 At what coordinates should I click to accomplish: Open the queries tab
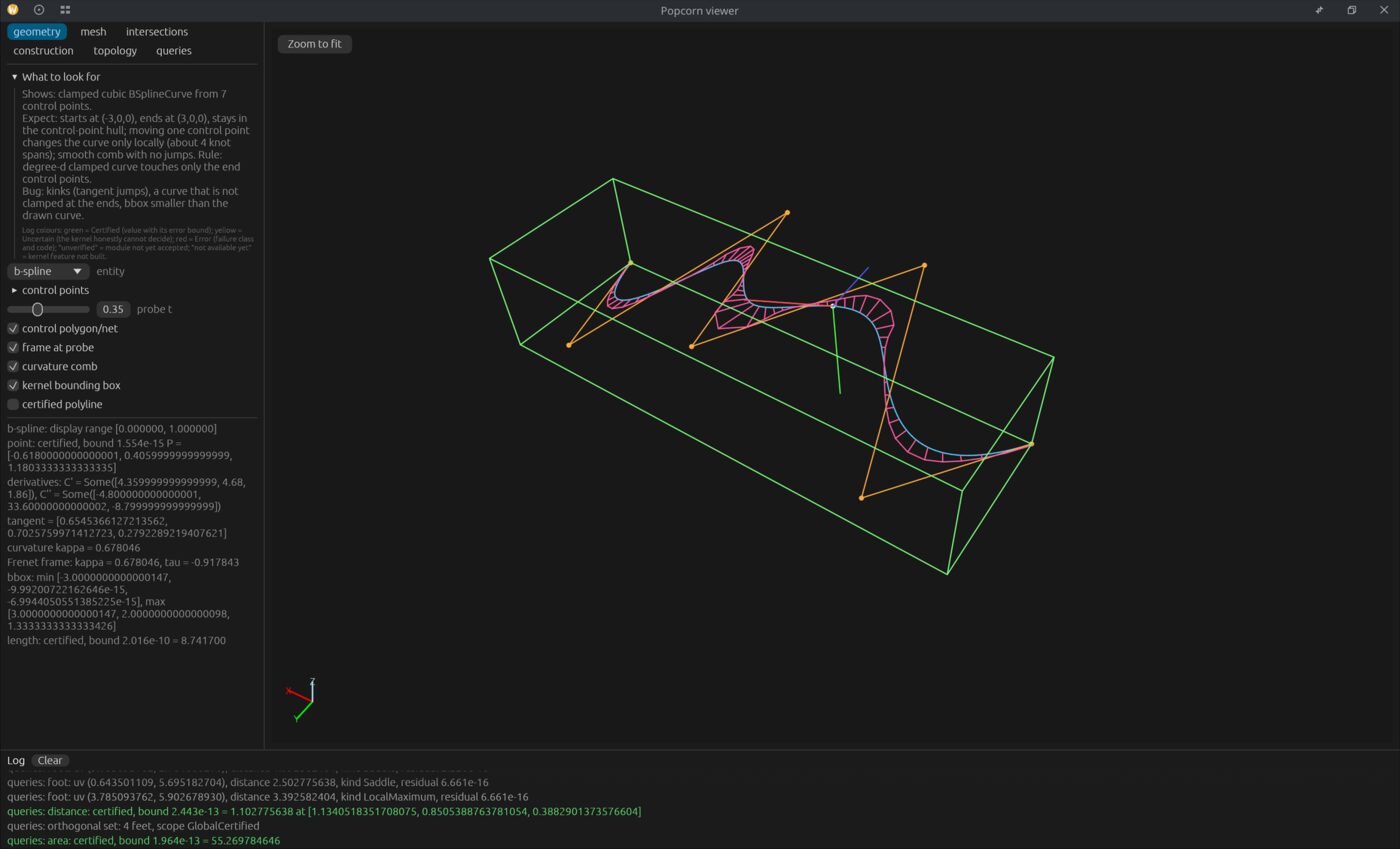174,51
